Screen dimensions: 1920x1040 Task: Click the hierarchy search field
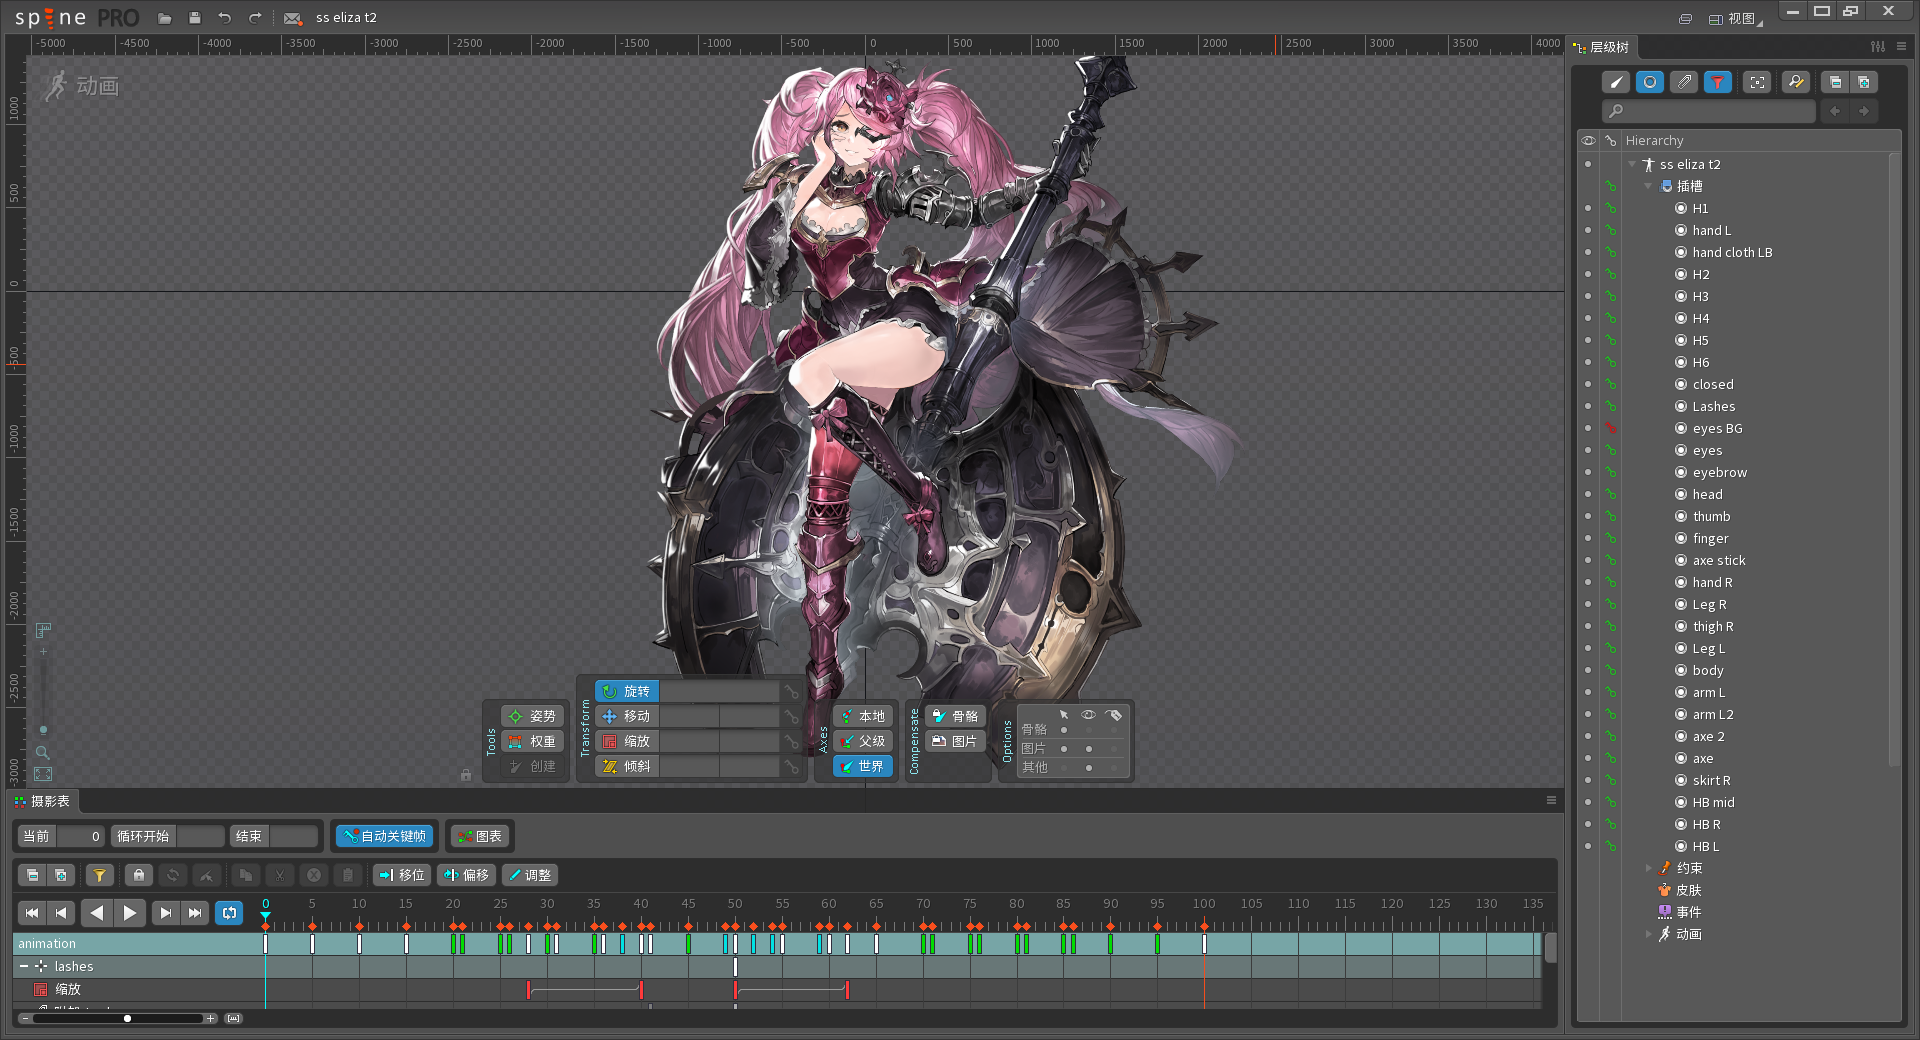point(1709,111)
